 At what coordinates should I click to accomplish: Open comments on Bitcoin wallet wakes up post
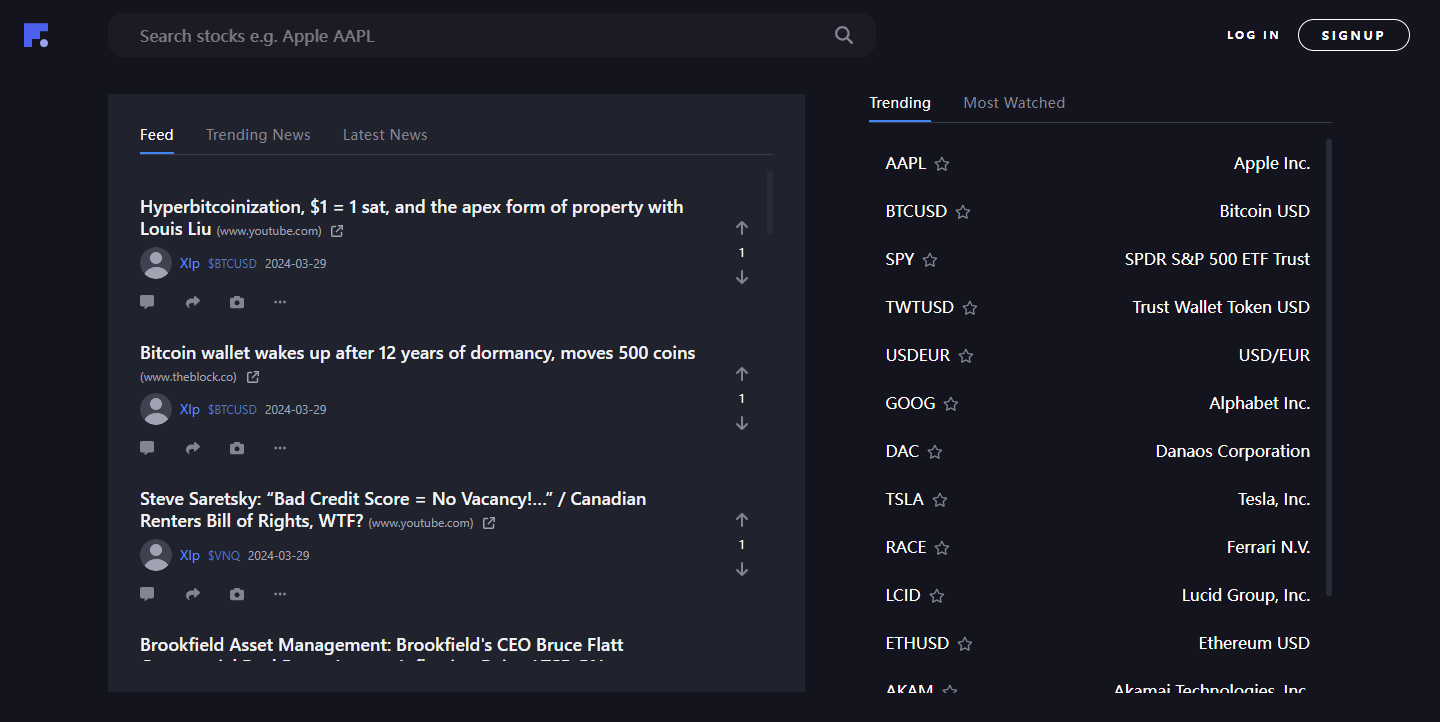pos(147,448)
